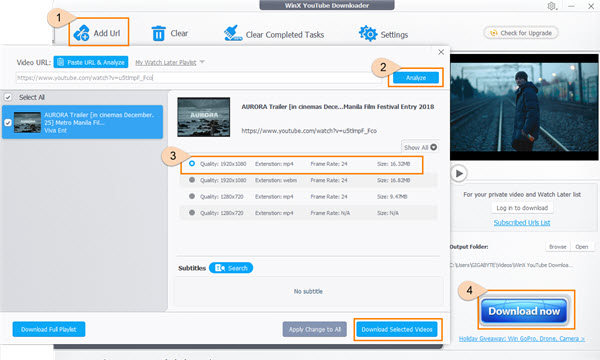Screen dimensions: 600x360
Task: Expand the Show All formats toggle
Action: (420, 147)
